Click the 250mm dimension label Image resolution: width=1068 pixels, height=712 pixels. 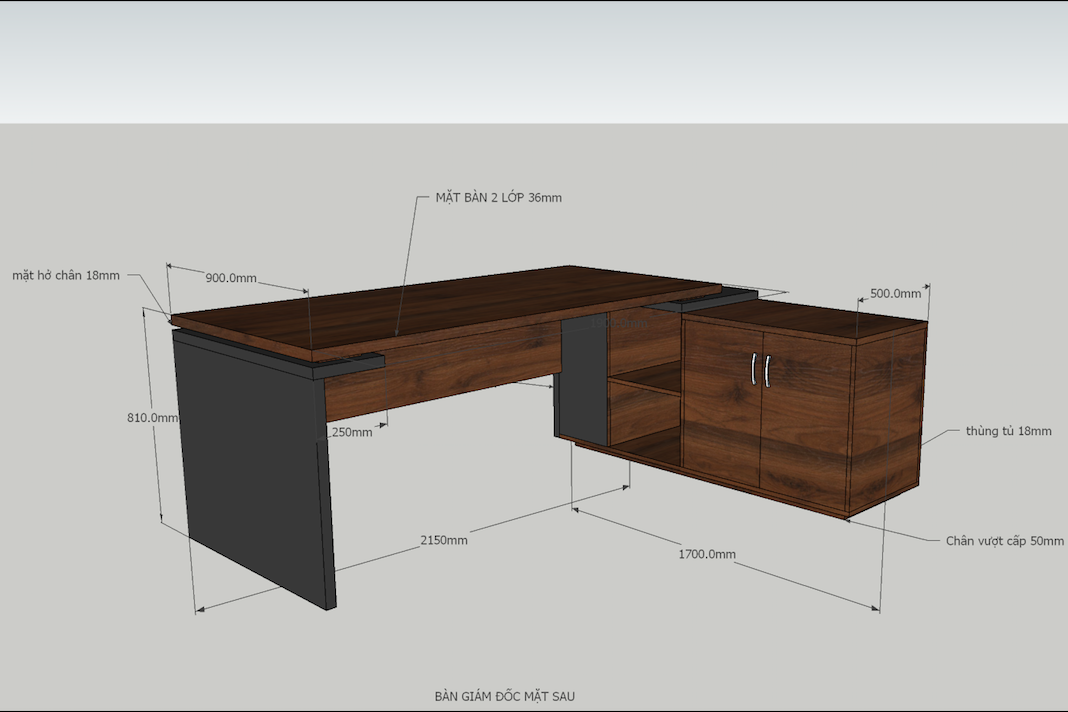coord(350,432)
